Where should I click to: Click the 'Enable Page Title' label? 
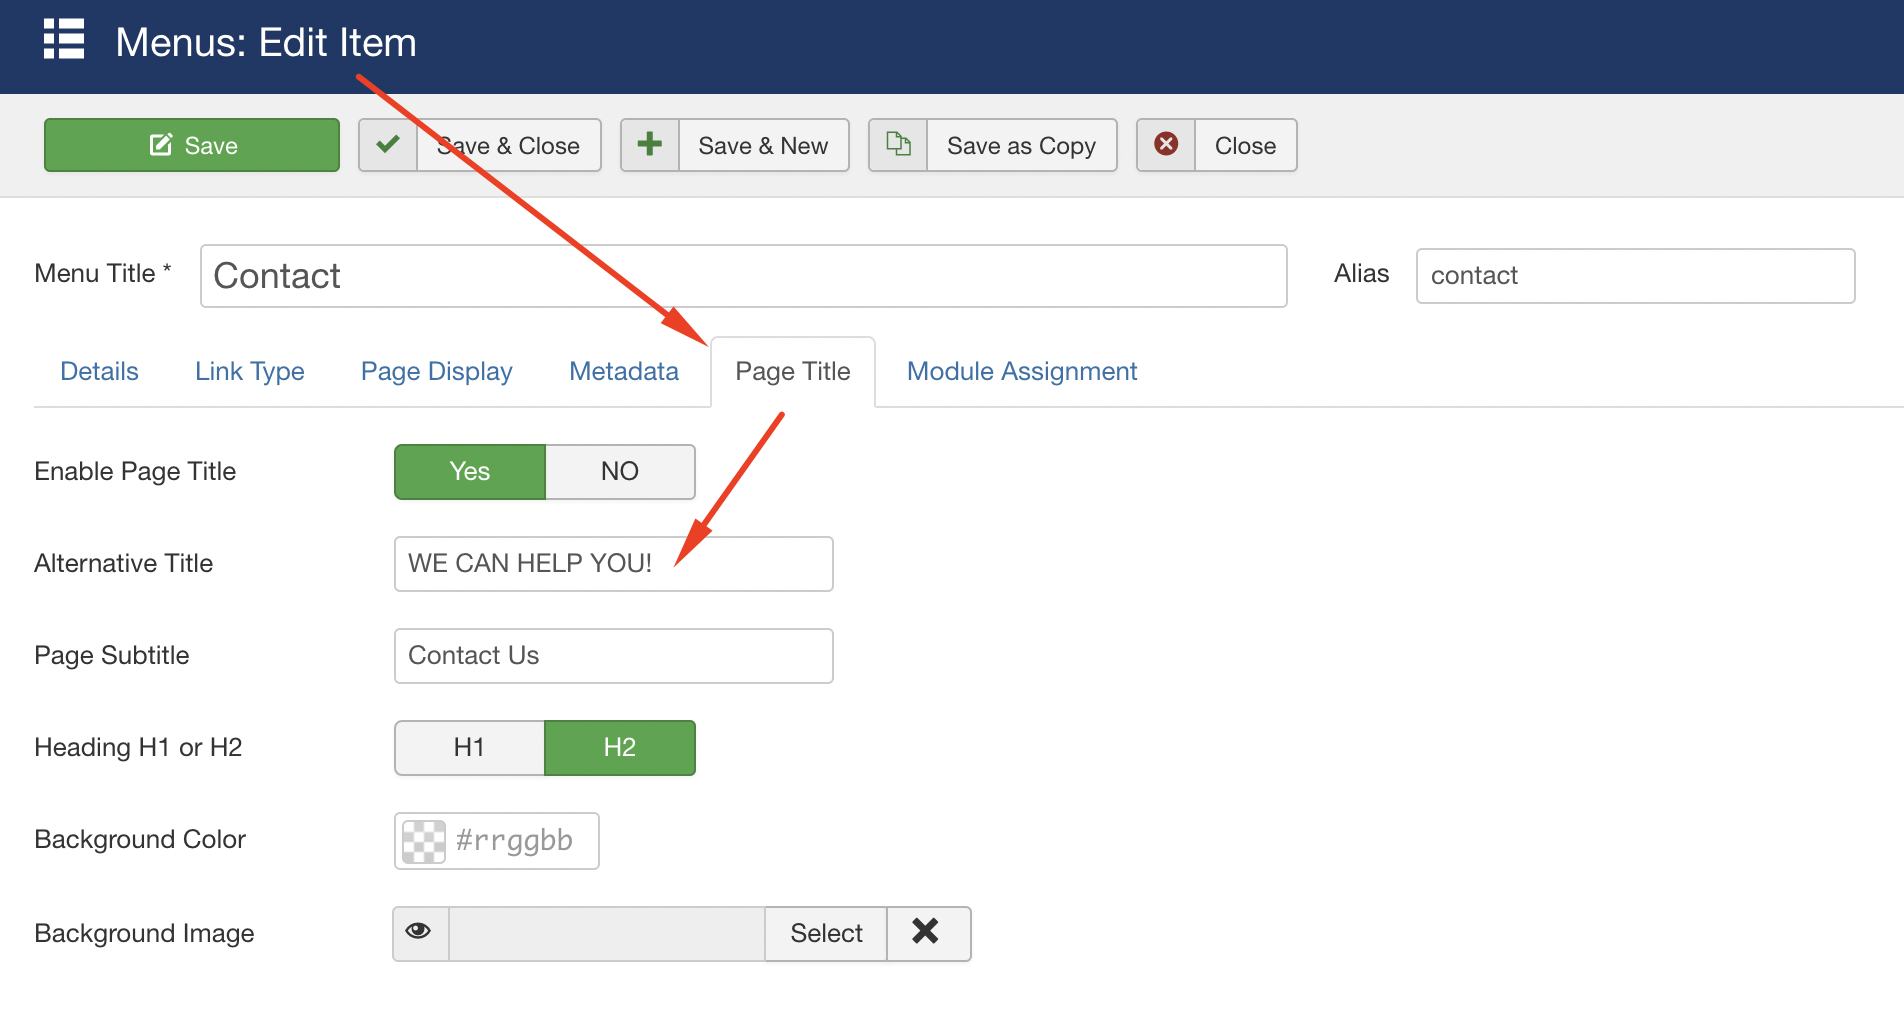pos(135,471)
